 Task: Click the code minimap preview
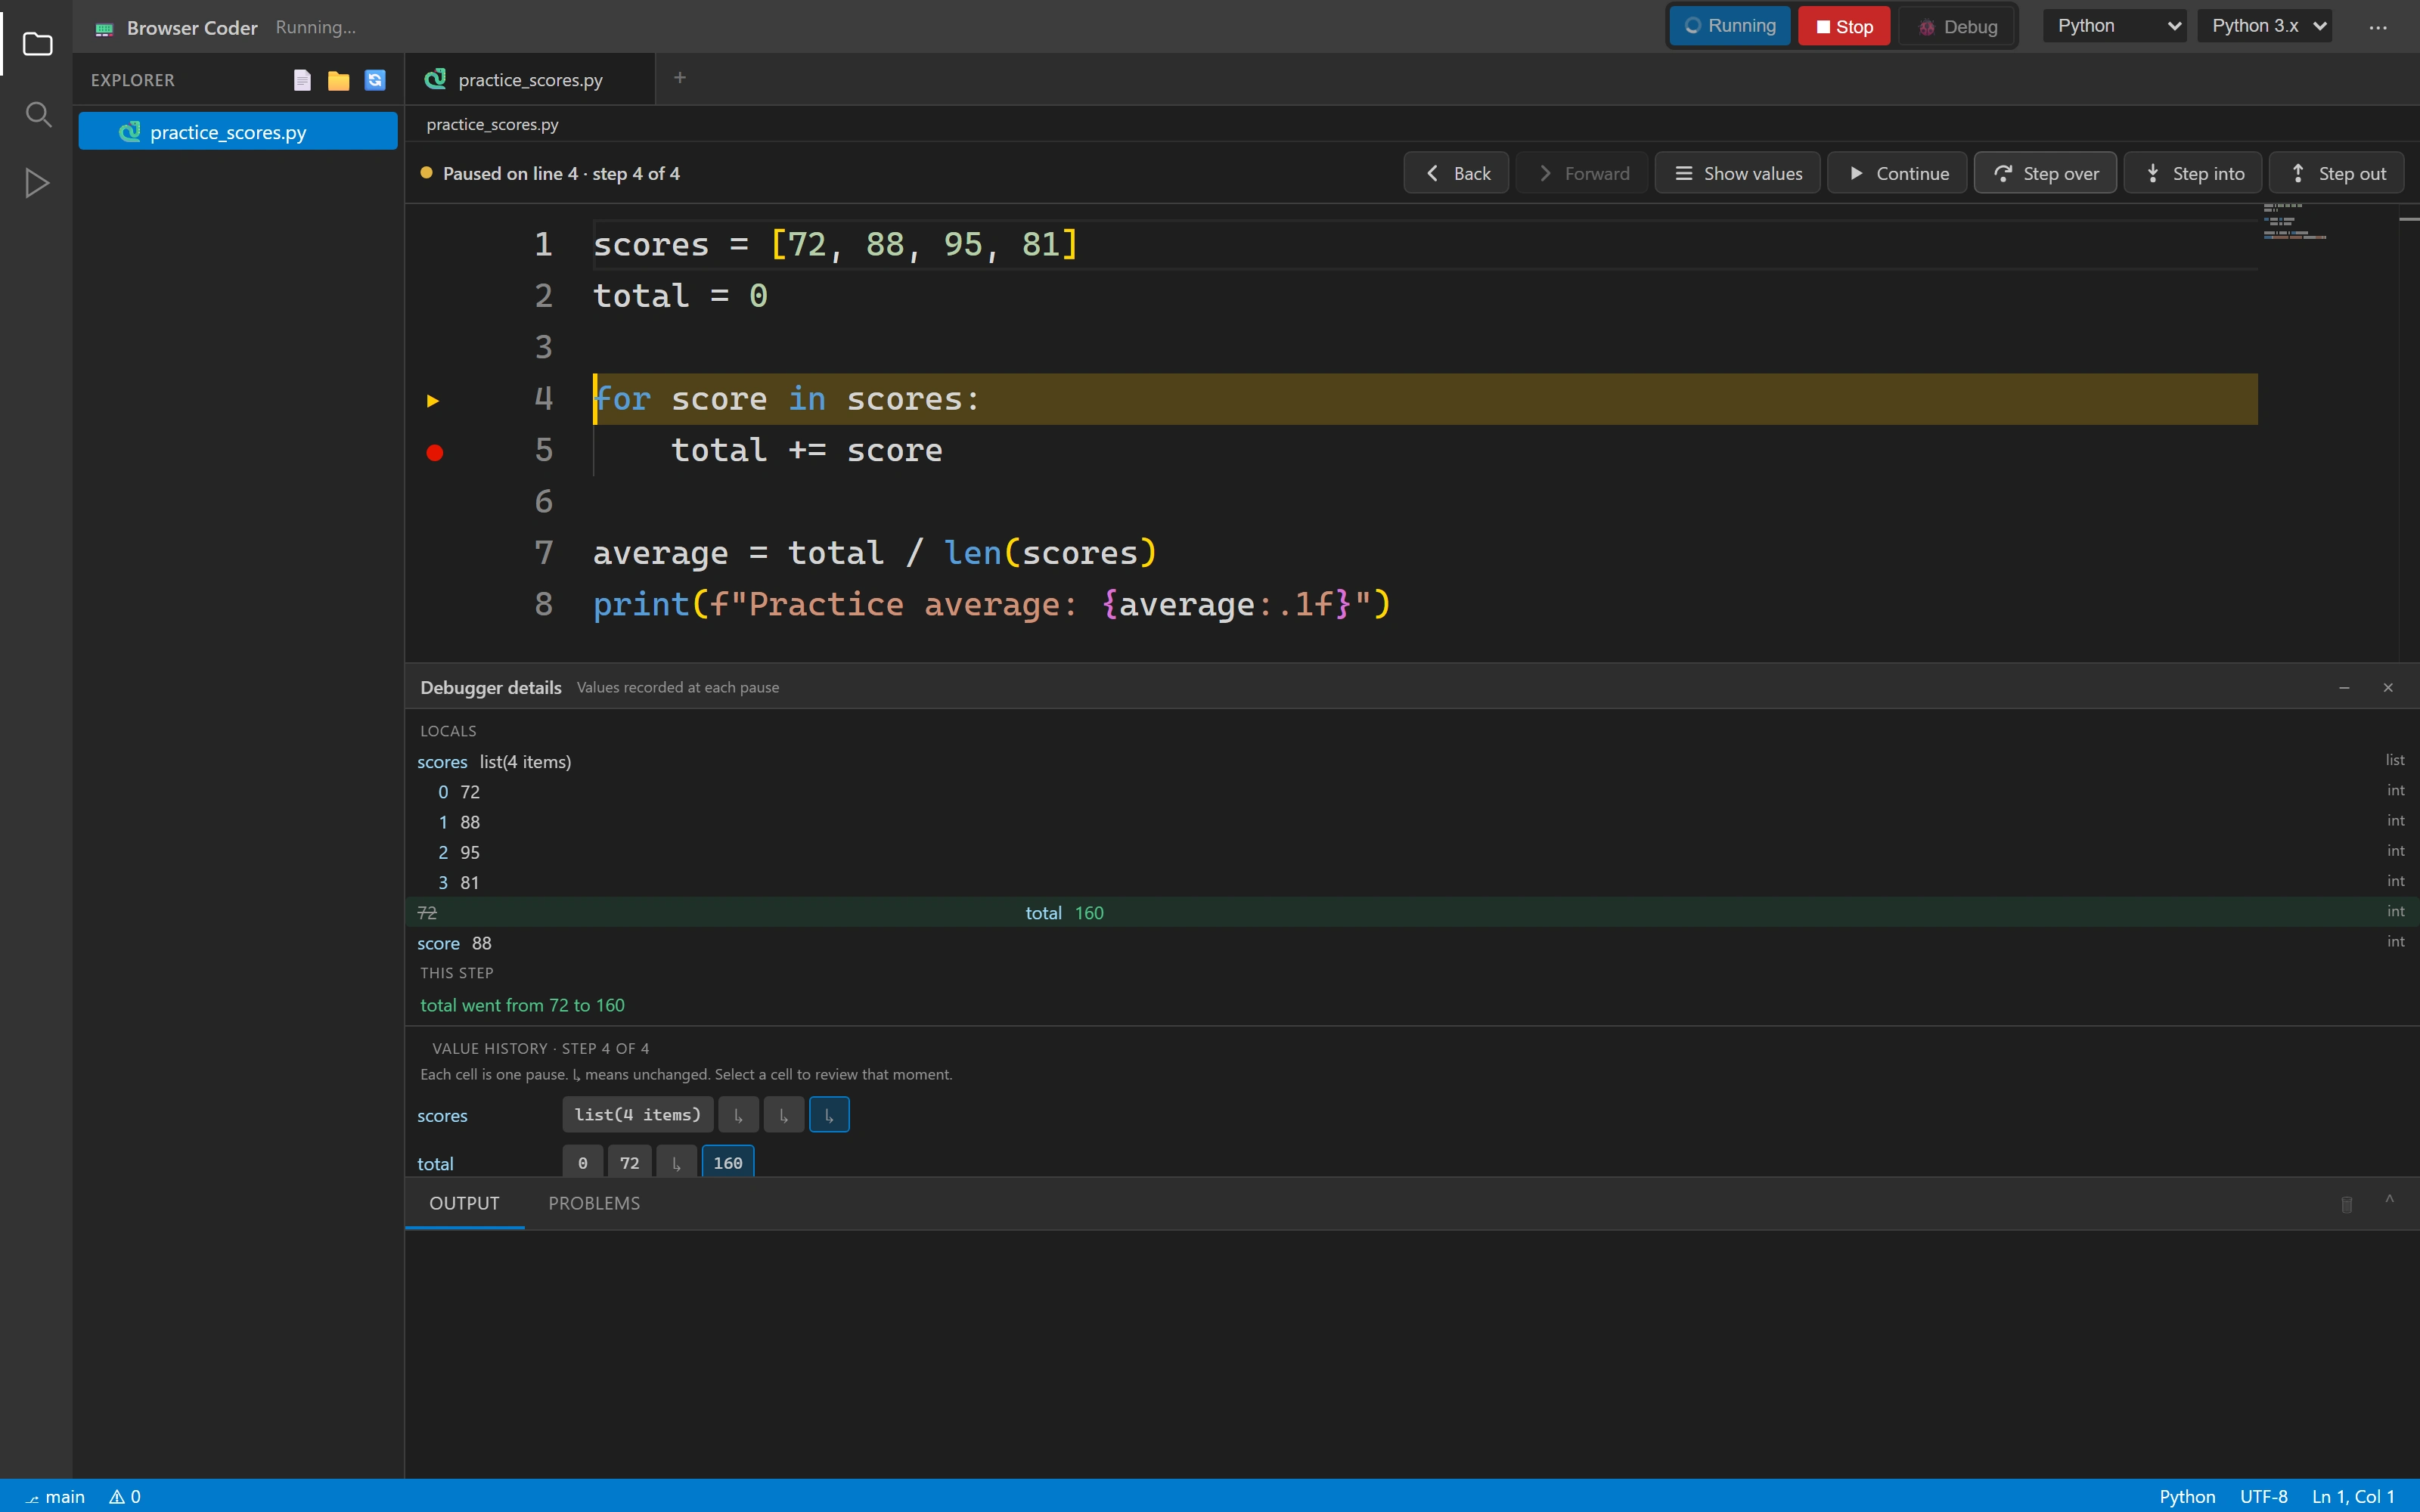2294,221
